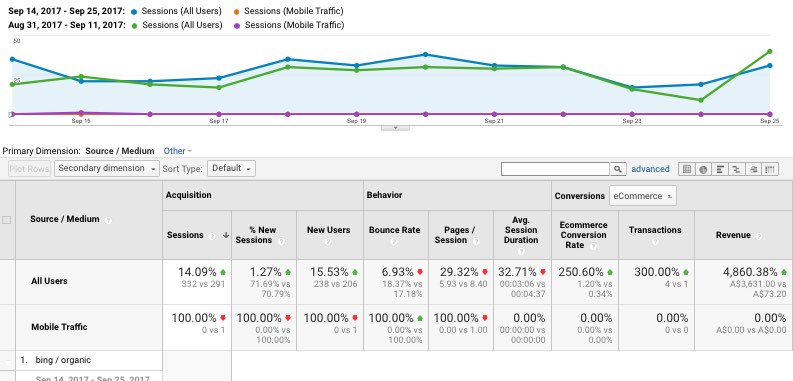The height and width of the screenshot is (381, 793).
Task: Click orange Sessions (Mobile Traffic) legend dot
Action: click(x=236, y=12)
